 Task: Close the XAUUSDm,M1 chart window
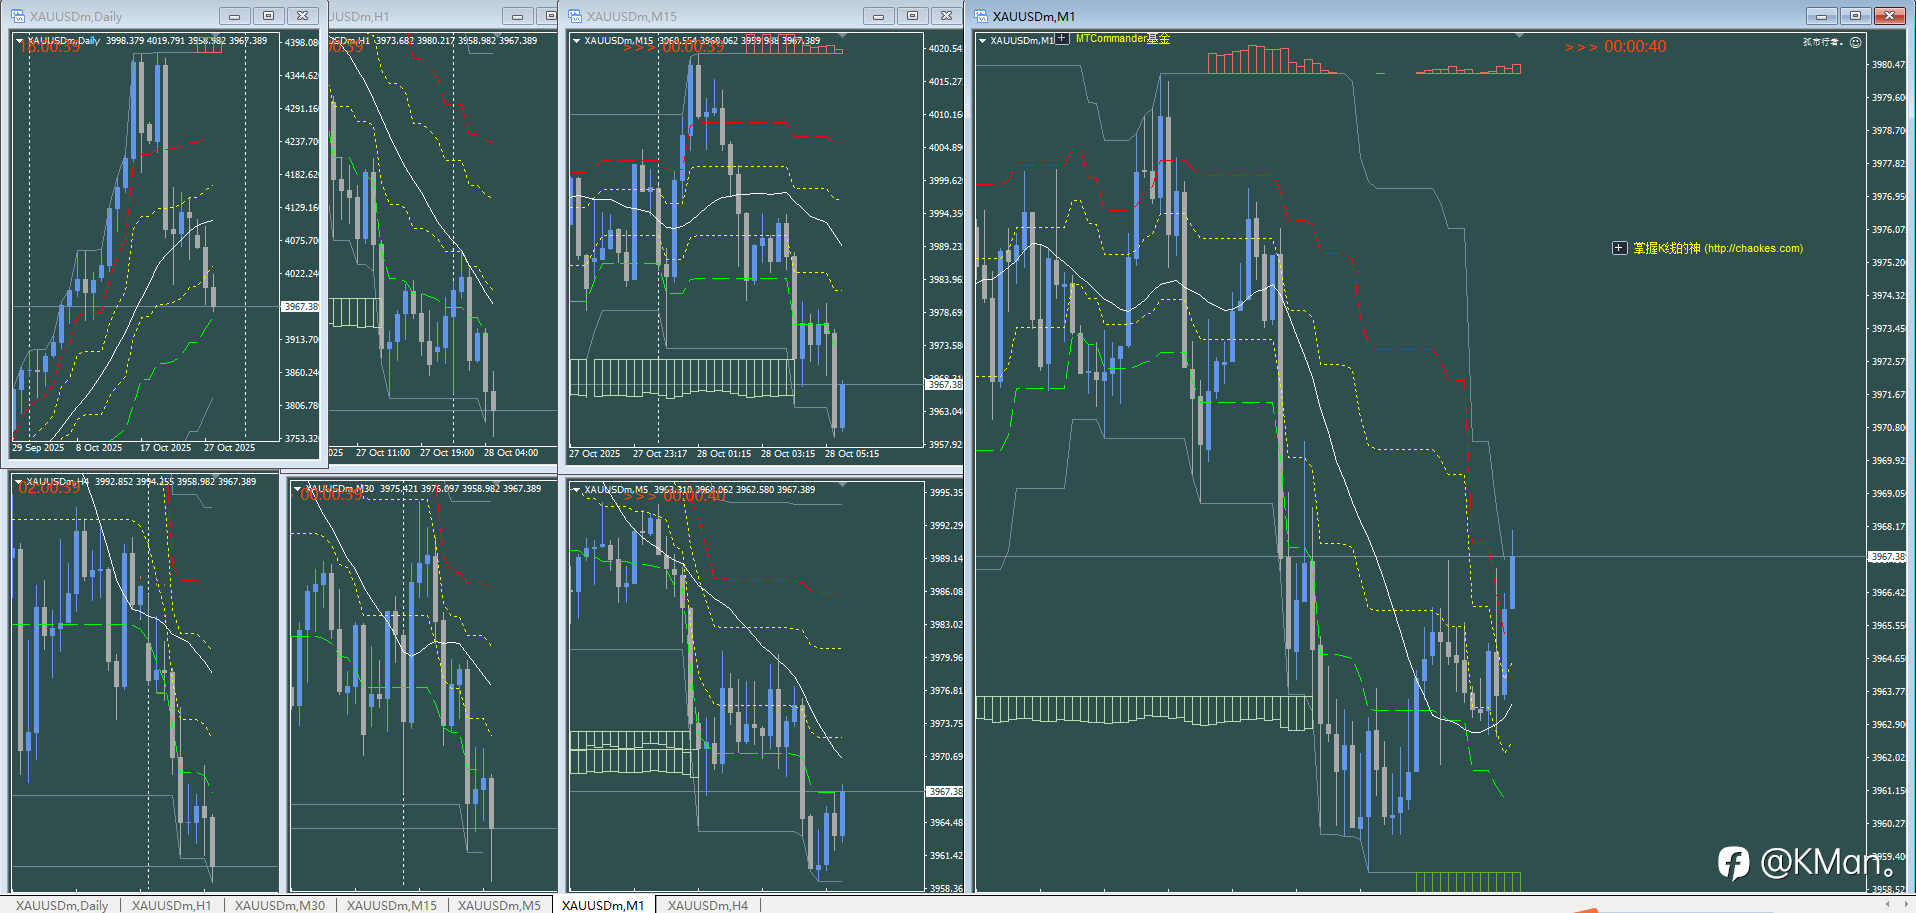[1889, 16]
